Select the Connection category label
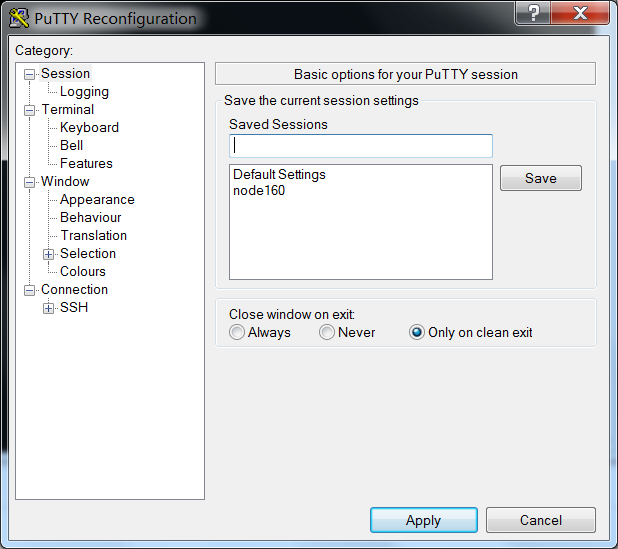This screenshot has width=618, height=549. tap(74, 289)
